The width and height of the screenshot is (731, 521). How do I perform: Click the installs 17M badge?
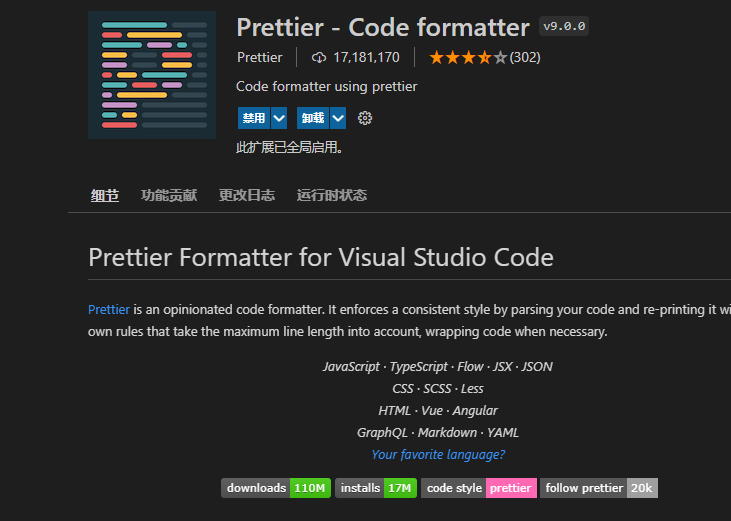[376, 488]
